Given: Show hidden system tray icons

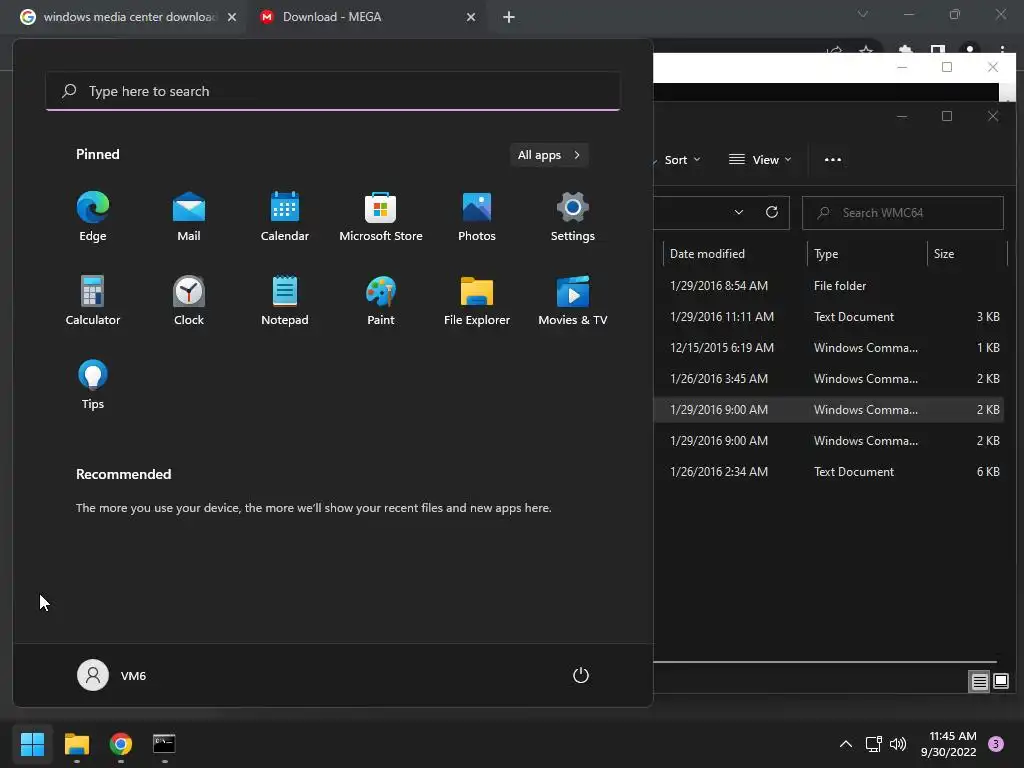Looking at the screenshot, I should pyautogui.click(x=846, y=744).
